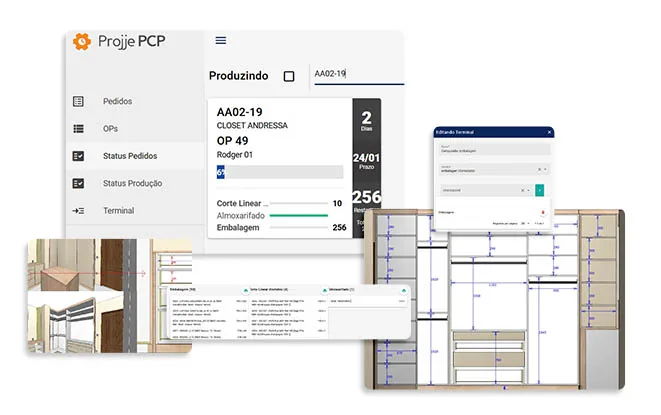Image resolution: width=661 pixels, height=415 pixels.
Task: Click the Status Pedidos checklist icon
Action: click(79, 157)
